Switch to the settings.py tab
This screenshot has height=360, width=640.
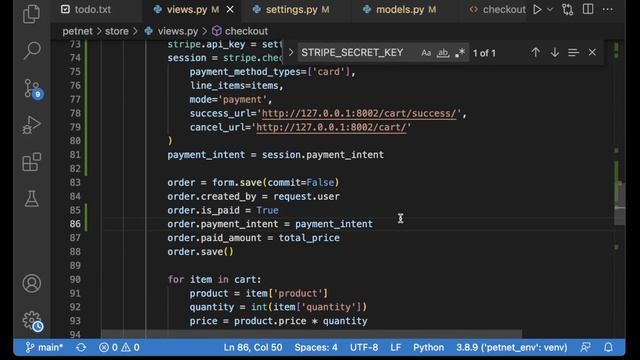pos(291,9)
